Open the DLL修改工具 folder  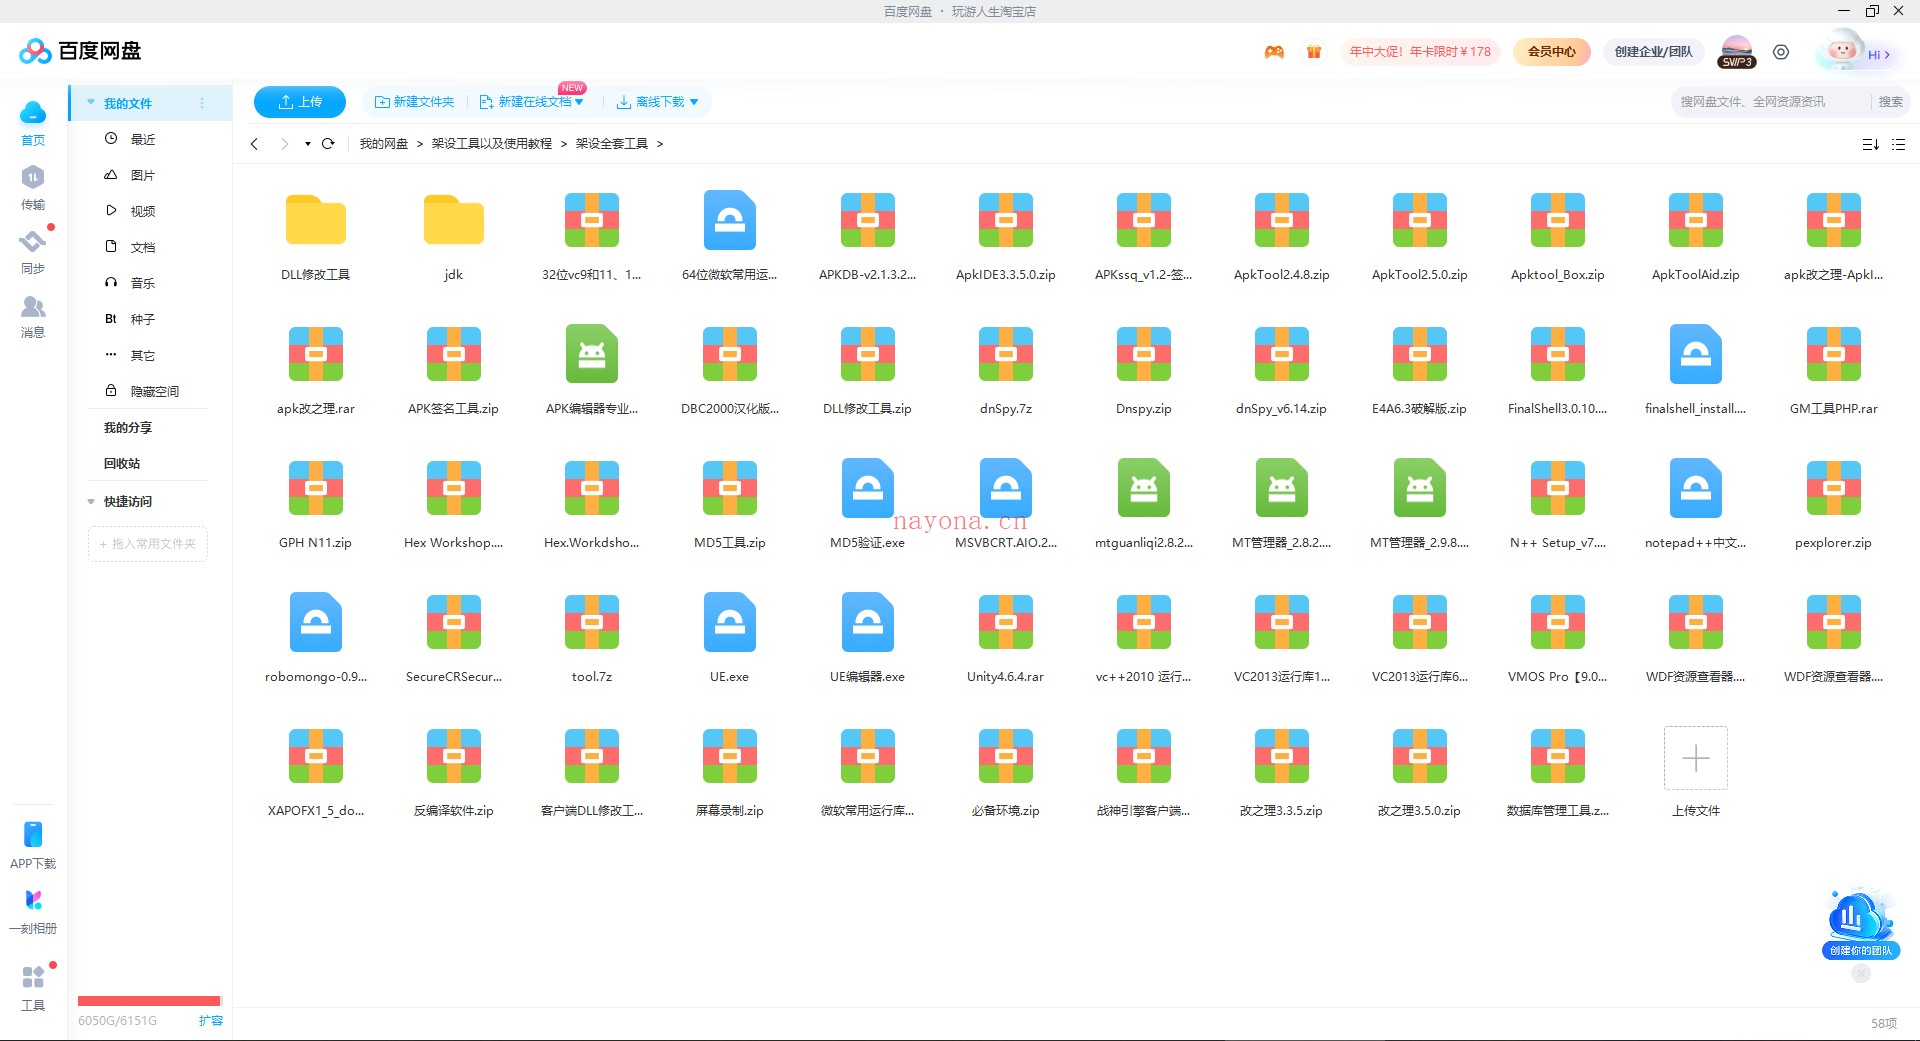pyautogui.click(x=316, y=219)
